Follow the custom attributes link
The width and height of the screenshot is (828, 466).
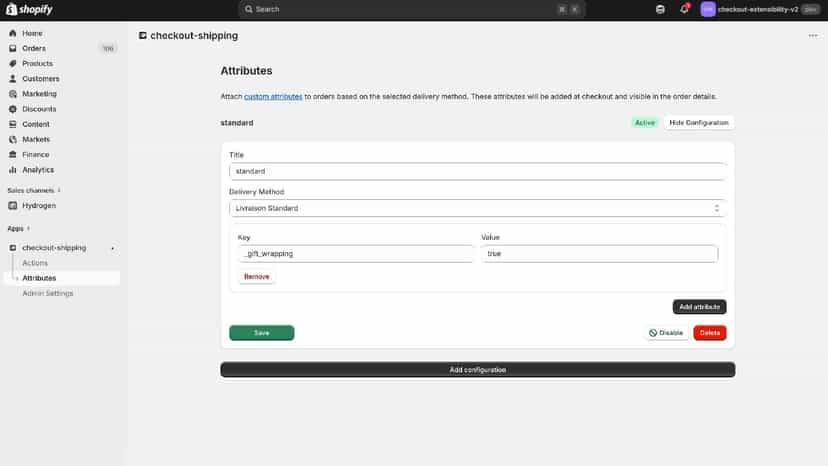click(x=273, y=97)
